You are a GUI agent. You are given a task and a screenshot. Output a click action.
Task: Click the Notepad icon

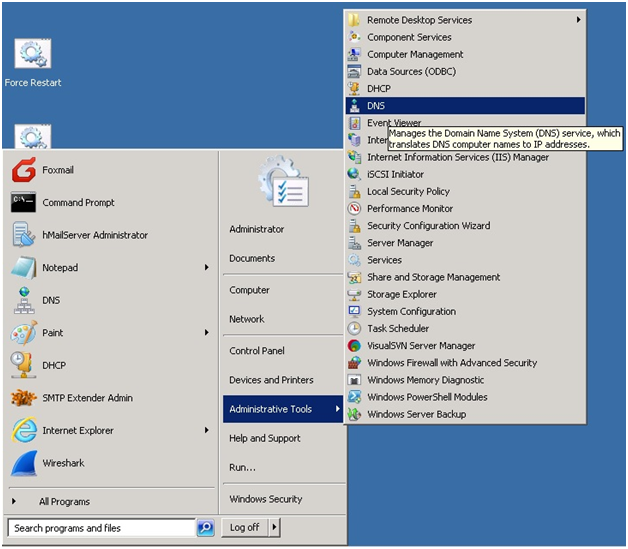(24, 267)
